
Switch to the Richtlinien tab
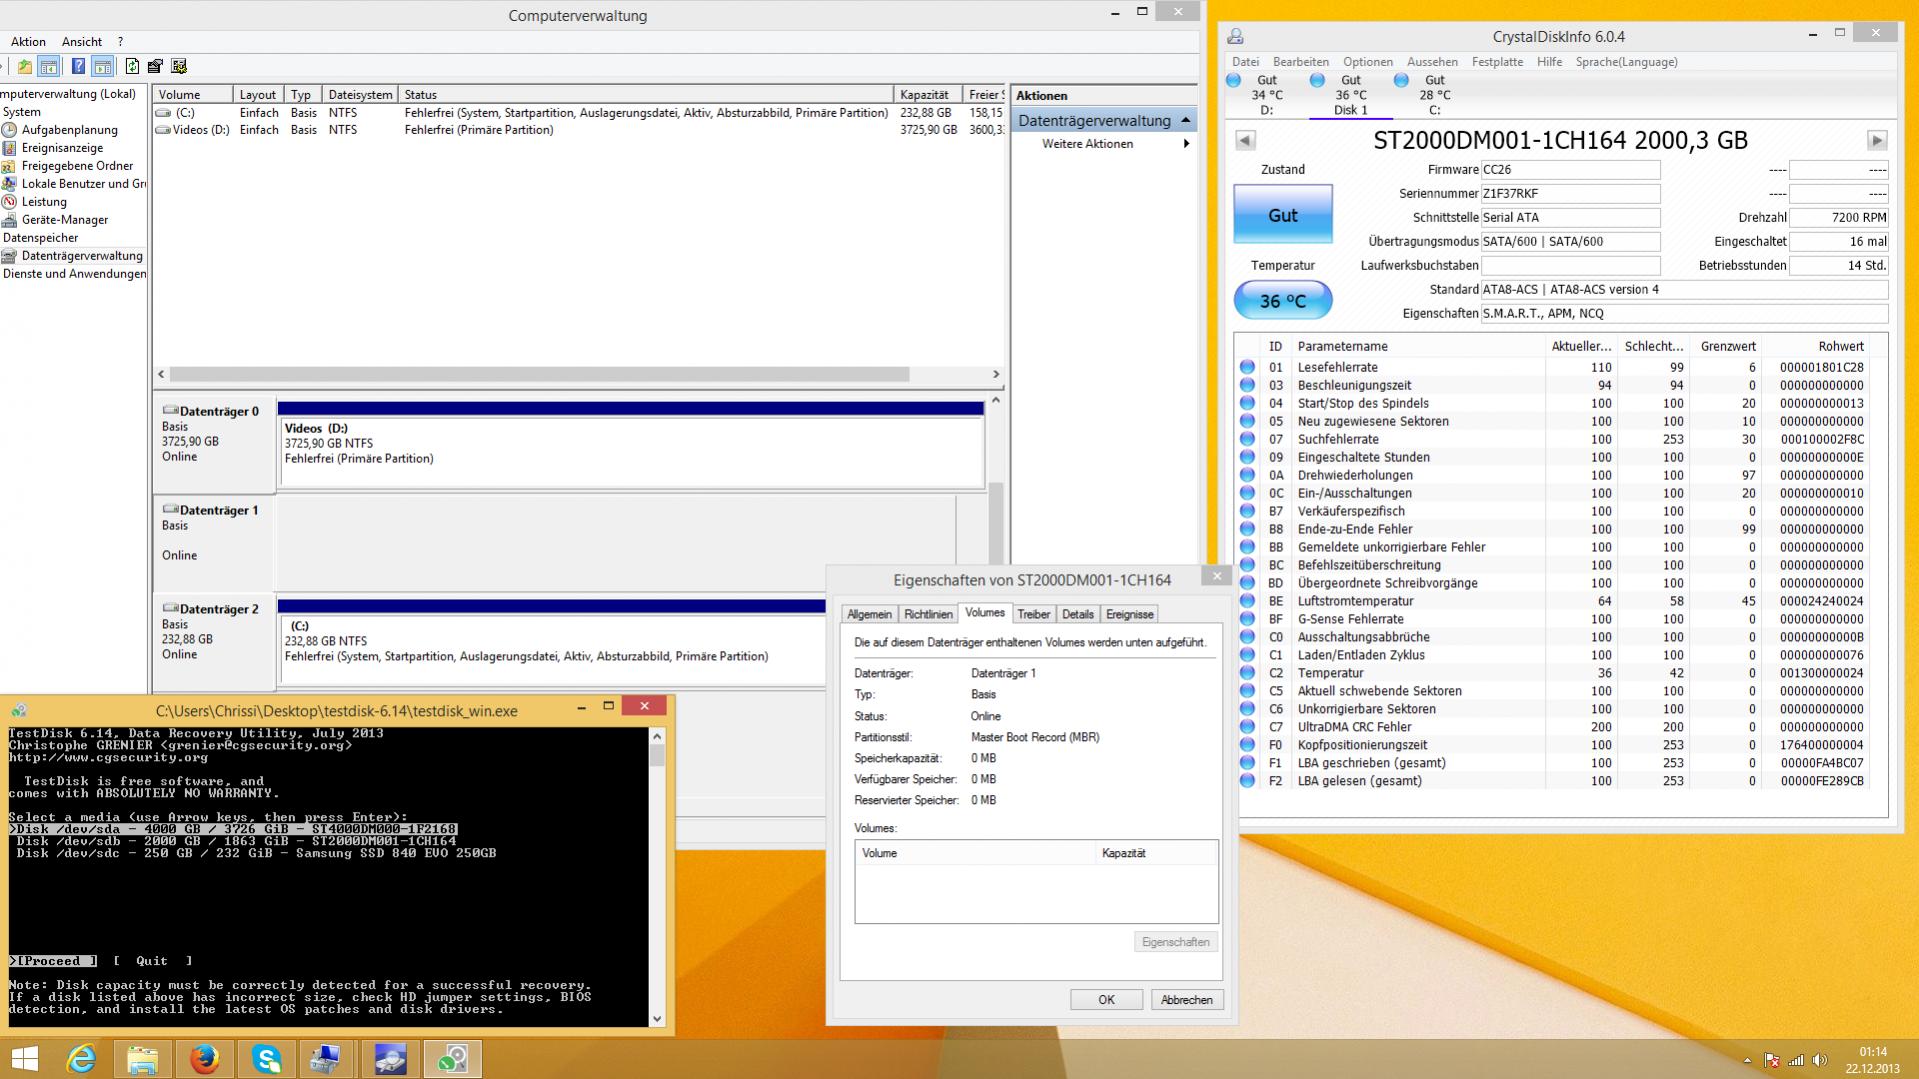(928, 615)
